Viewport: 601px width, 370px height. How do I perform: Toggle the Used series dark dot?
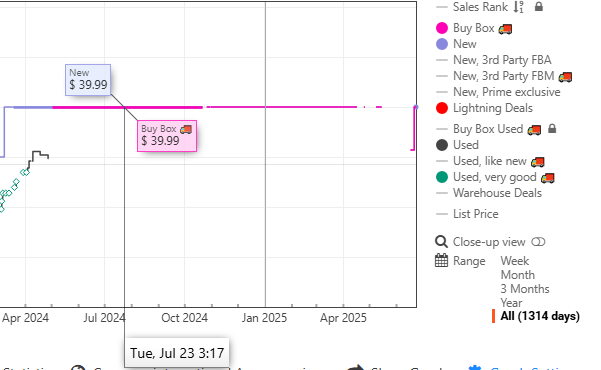coord(442,145)
